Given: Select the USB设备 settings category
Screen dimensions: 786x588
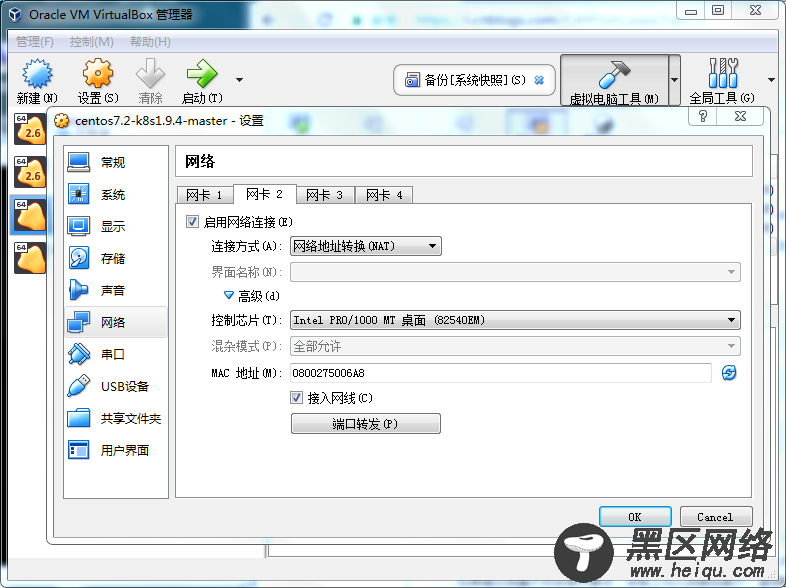Looking at the screenshot, I should [116, 386].
